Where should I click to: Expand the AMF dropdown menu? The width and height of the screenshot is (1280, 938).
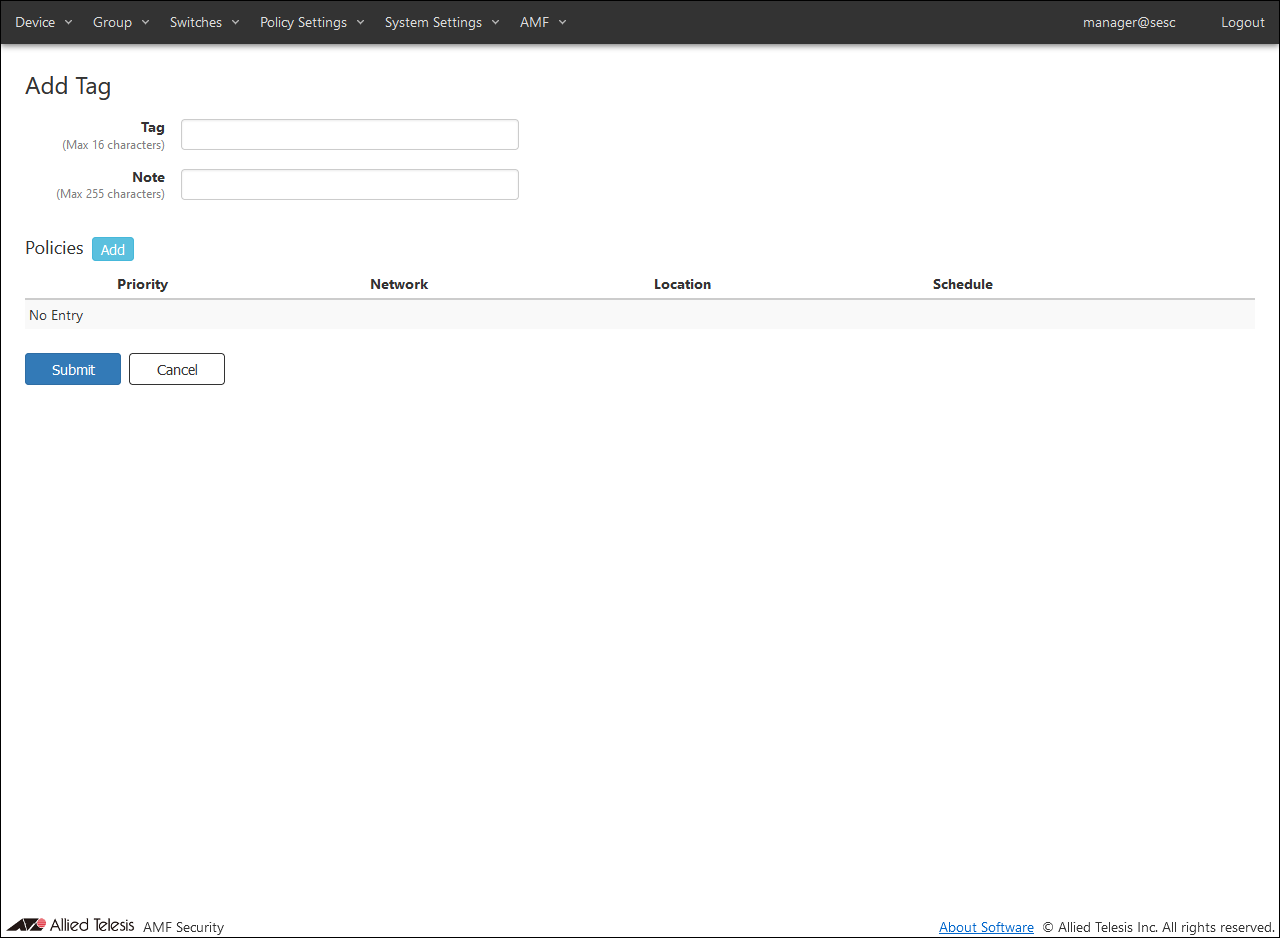(542, 22)
